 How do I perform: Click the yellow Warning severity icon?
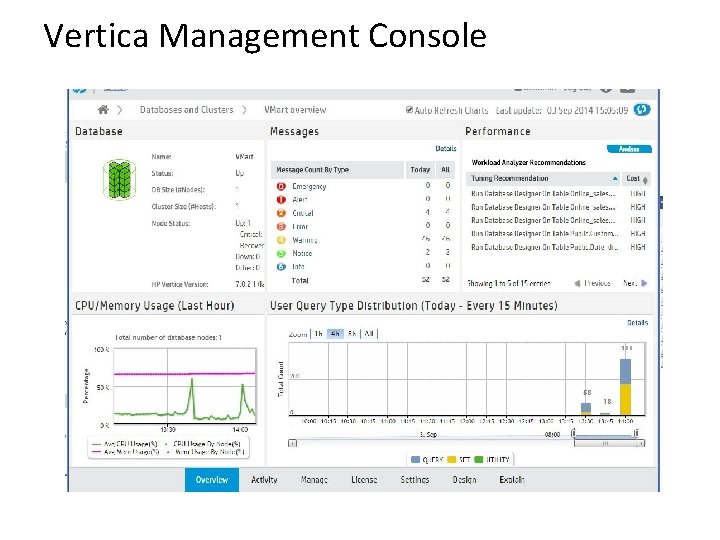tap(281, 240)
